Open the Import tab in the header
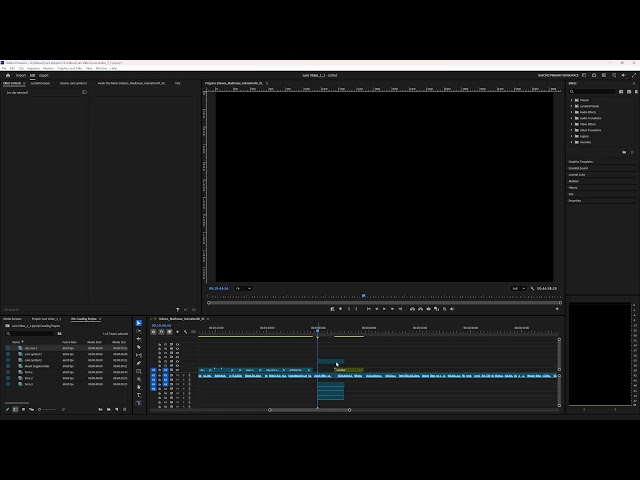640x480 pixels. pos(20,75)
